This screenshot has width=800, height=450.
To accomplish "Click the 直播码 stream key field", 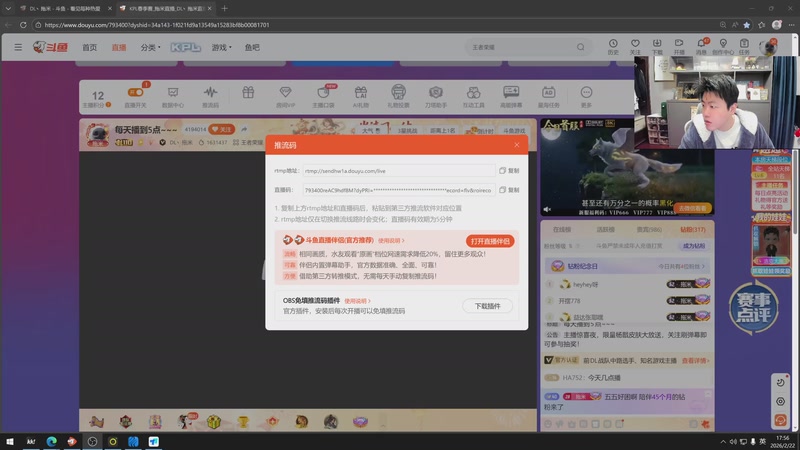I will point(398,190).
